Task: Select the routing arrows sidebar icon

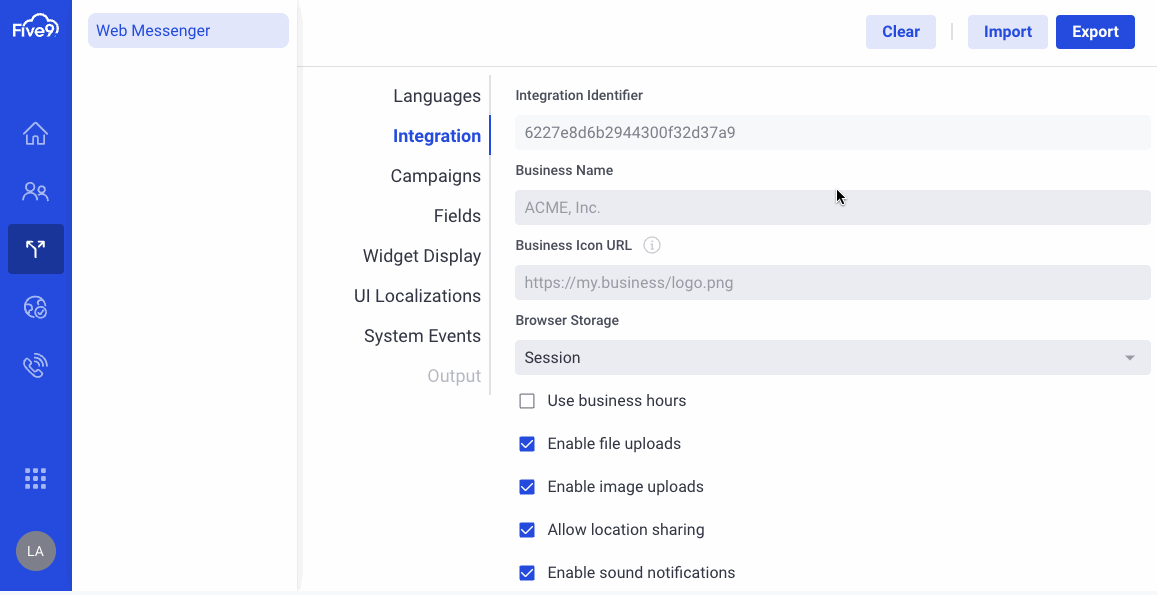Action: pos(35,249)
